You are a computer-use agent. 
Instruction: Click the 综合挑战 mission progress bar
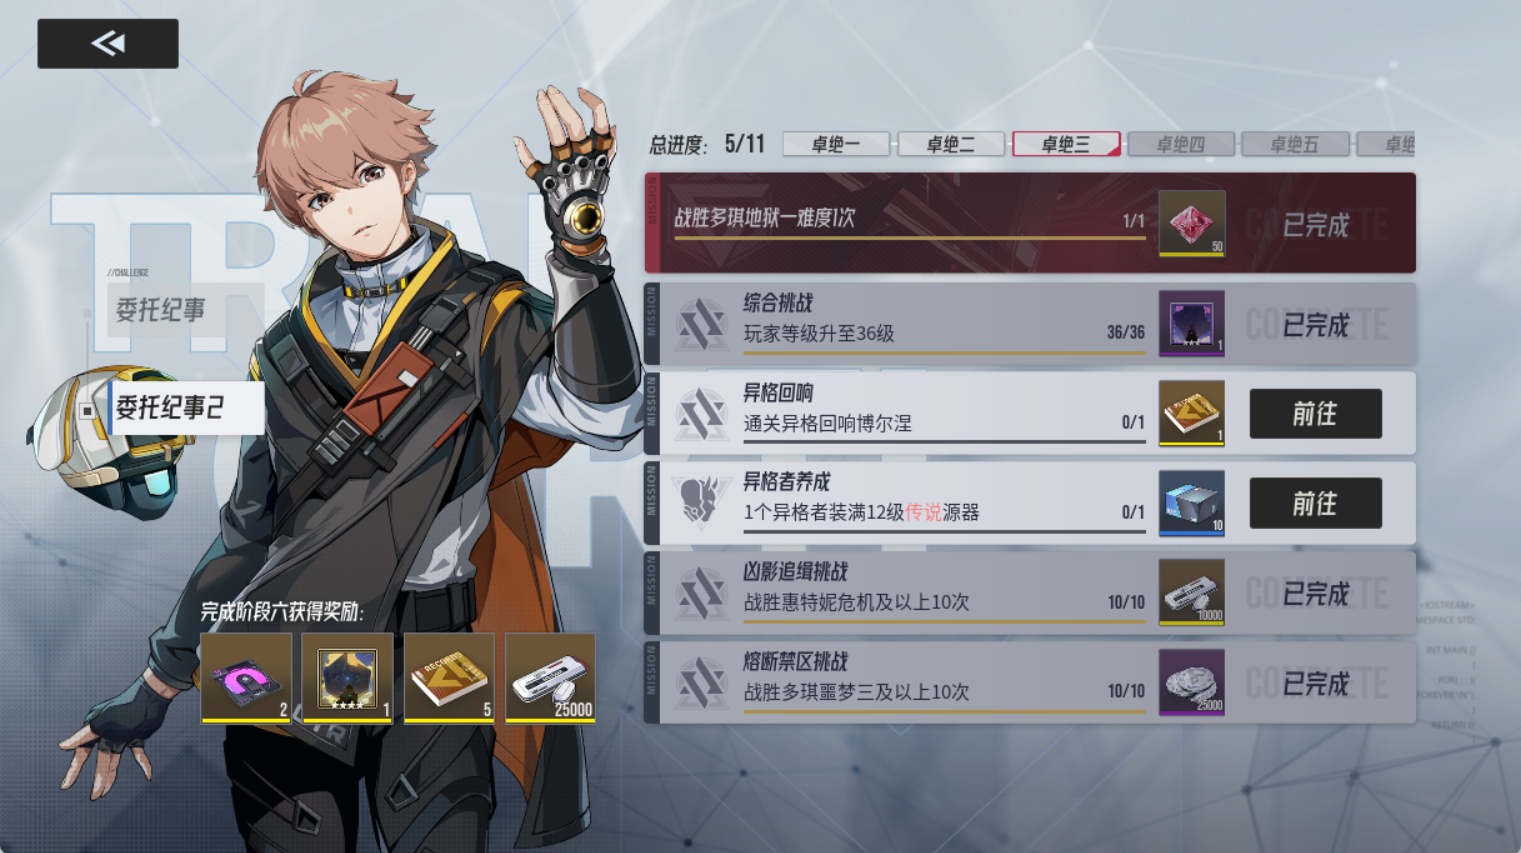coord(944,353)
